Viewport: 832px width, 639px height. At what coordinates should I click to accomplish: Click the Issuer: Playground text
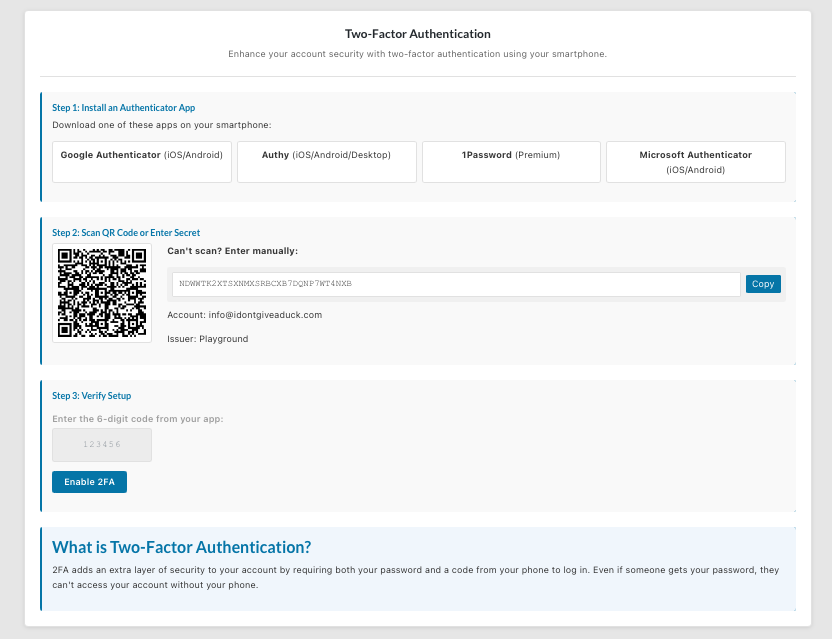(207, 339)
